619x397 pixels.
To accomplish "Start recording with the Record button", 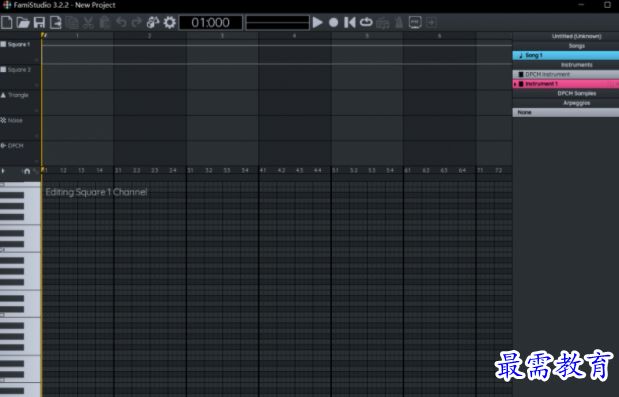I will (334, 22).
